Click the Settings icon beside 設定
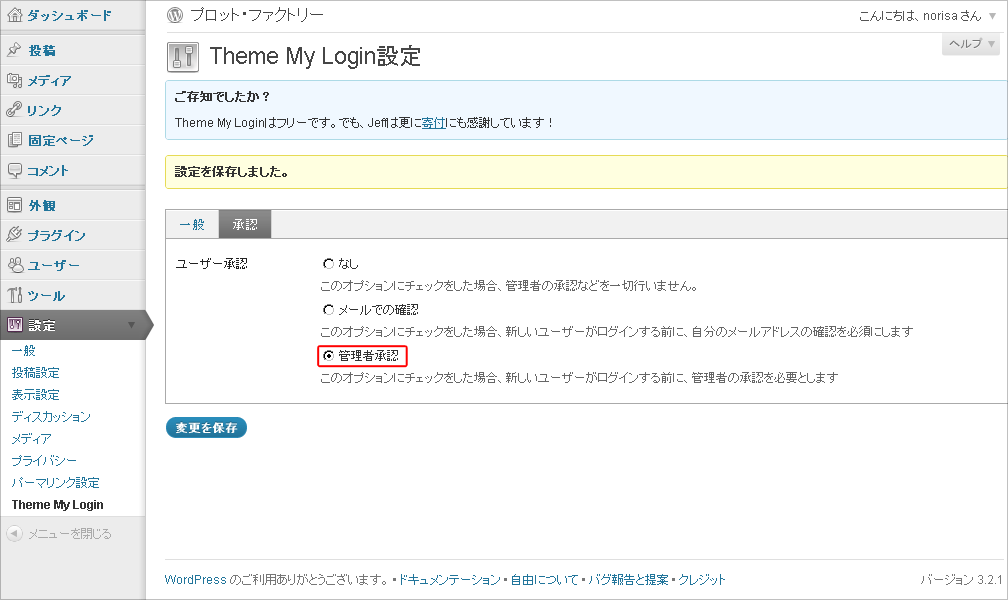Viewport: 1008px width, 600px height. pyautogui.click(x=14, y=325)
